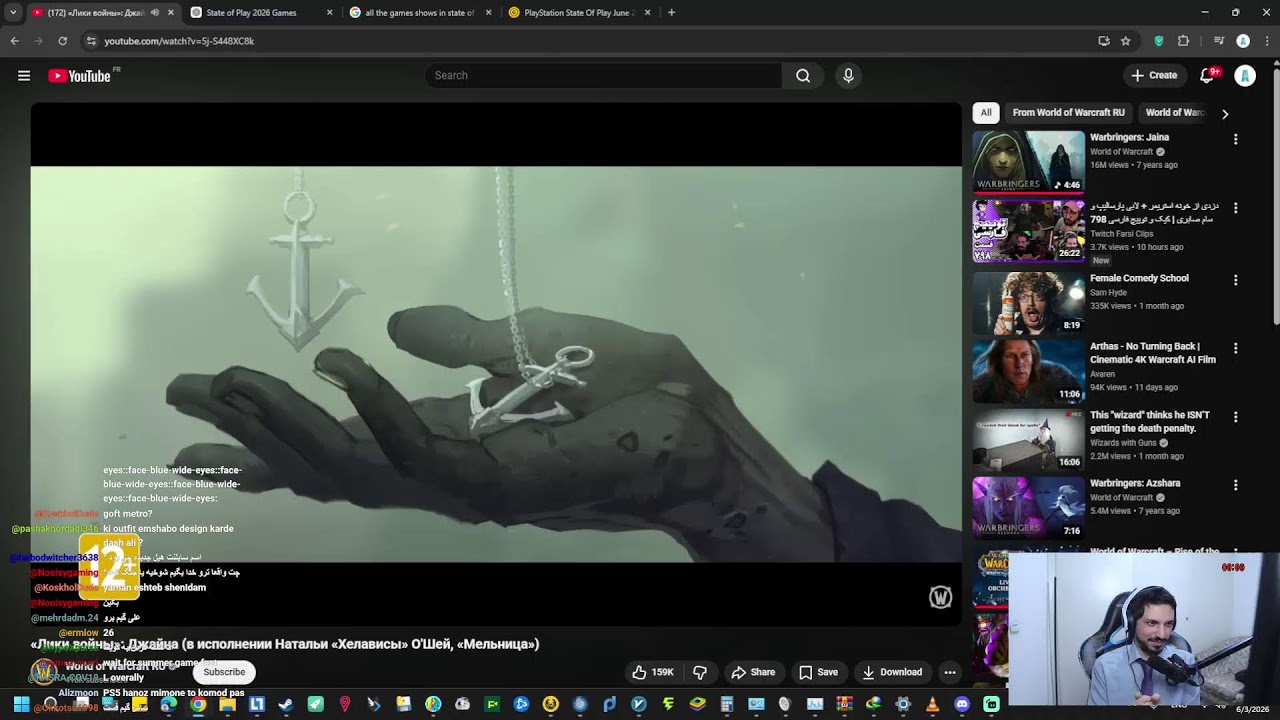Open Chrome extensions puzzle icon

(x=1184, y=41)
